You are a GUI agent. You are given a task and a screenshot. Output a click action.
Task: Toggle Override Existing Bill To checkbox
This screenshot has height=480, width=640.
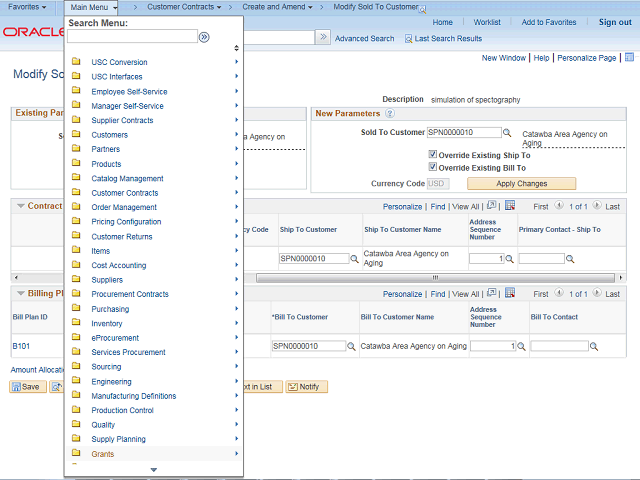coord(433,167)
